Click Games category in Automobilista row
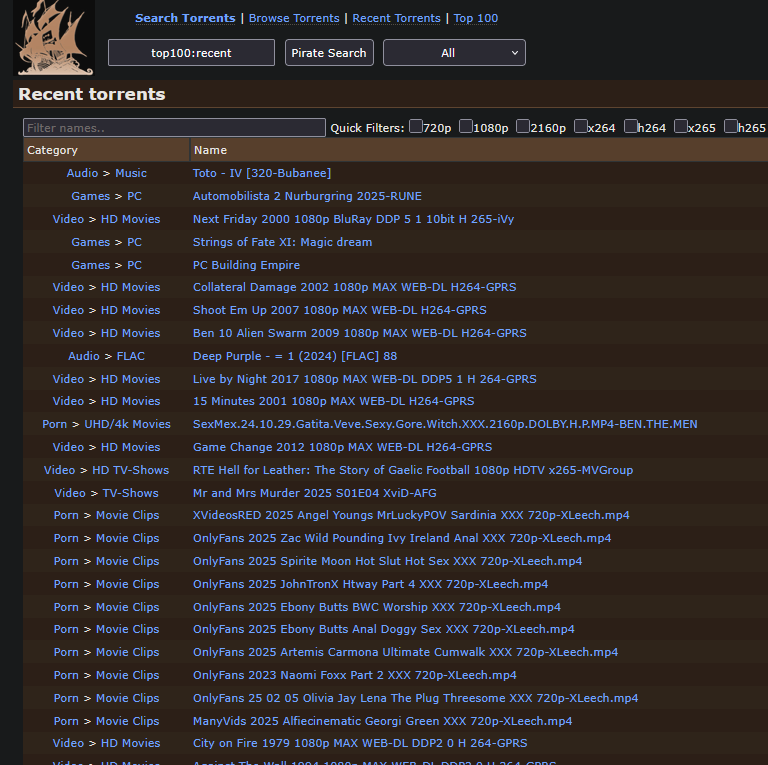Screen dimensions: 768x765 pos(91,196)
